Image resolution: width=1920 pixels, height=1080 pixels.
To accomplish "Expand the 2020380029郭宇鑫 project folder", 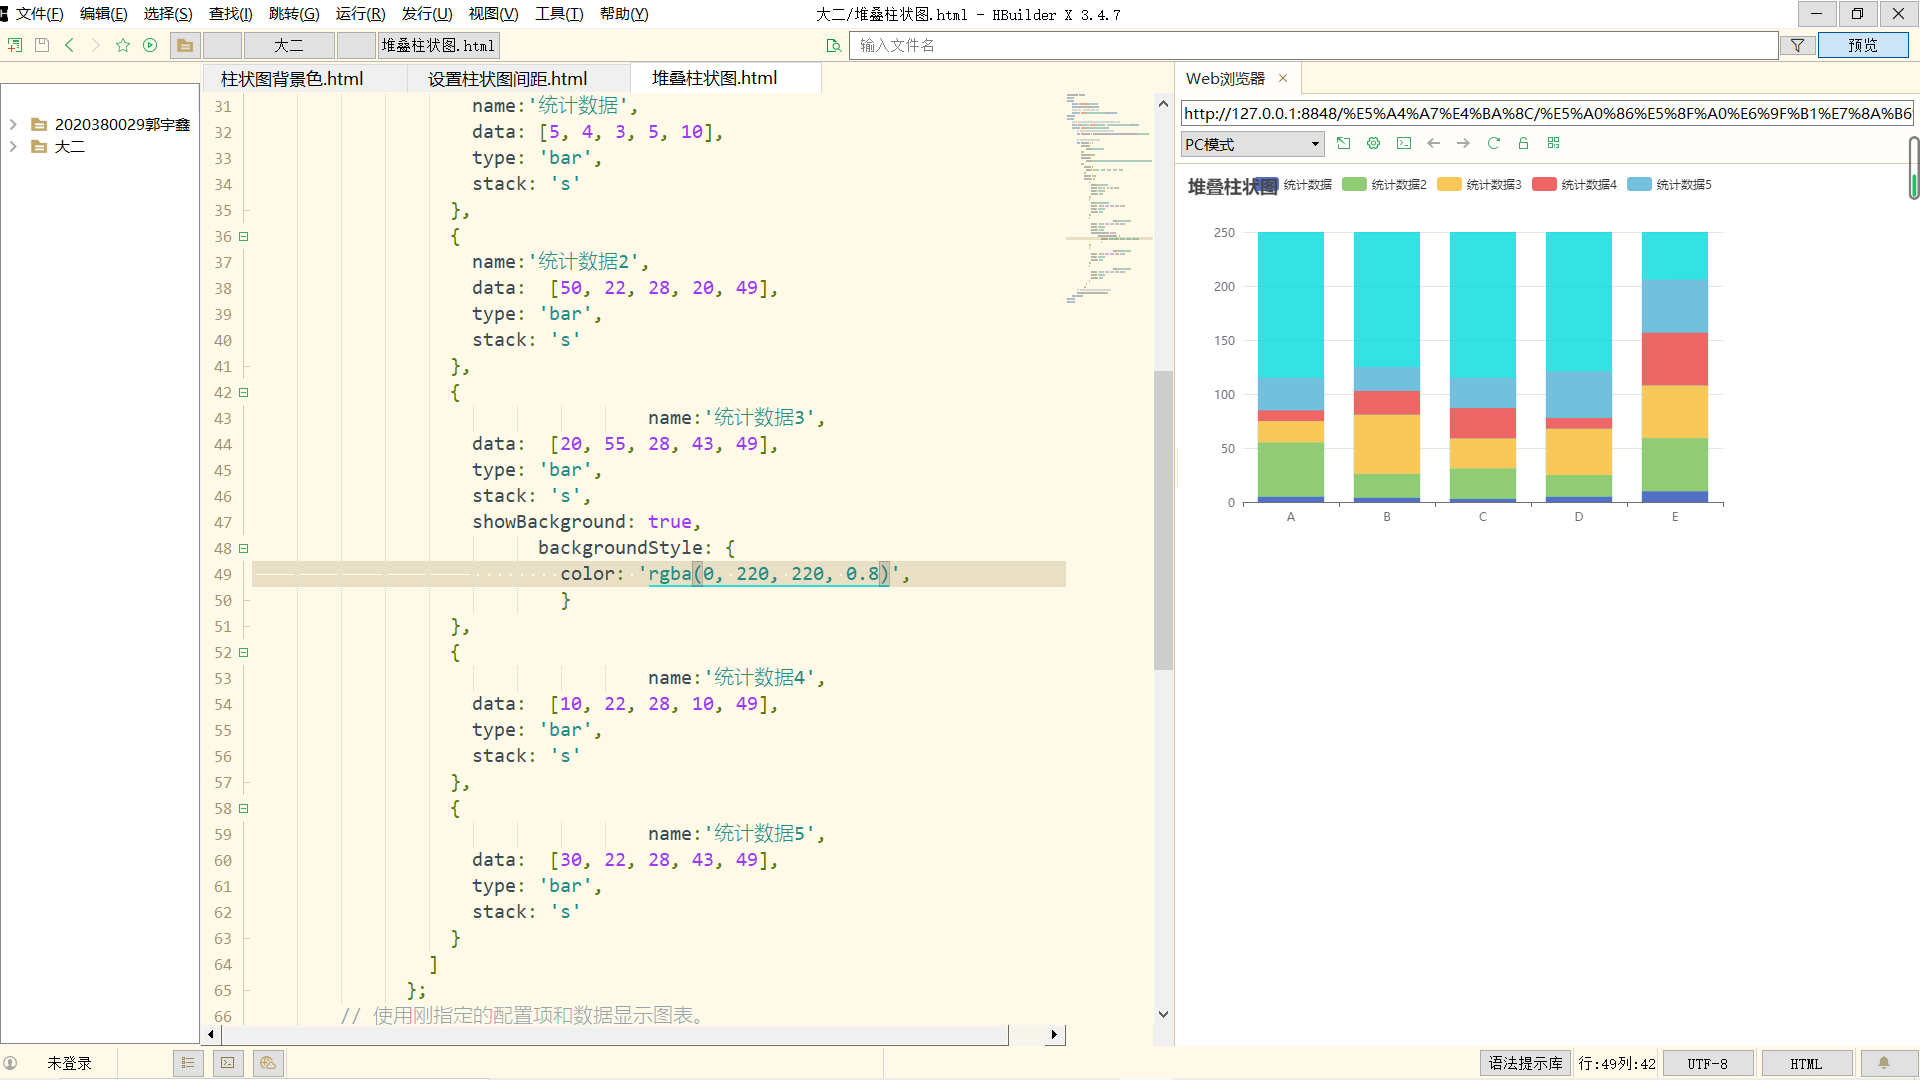I will click(x=13, y=124).
